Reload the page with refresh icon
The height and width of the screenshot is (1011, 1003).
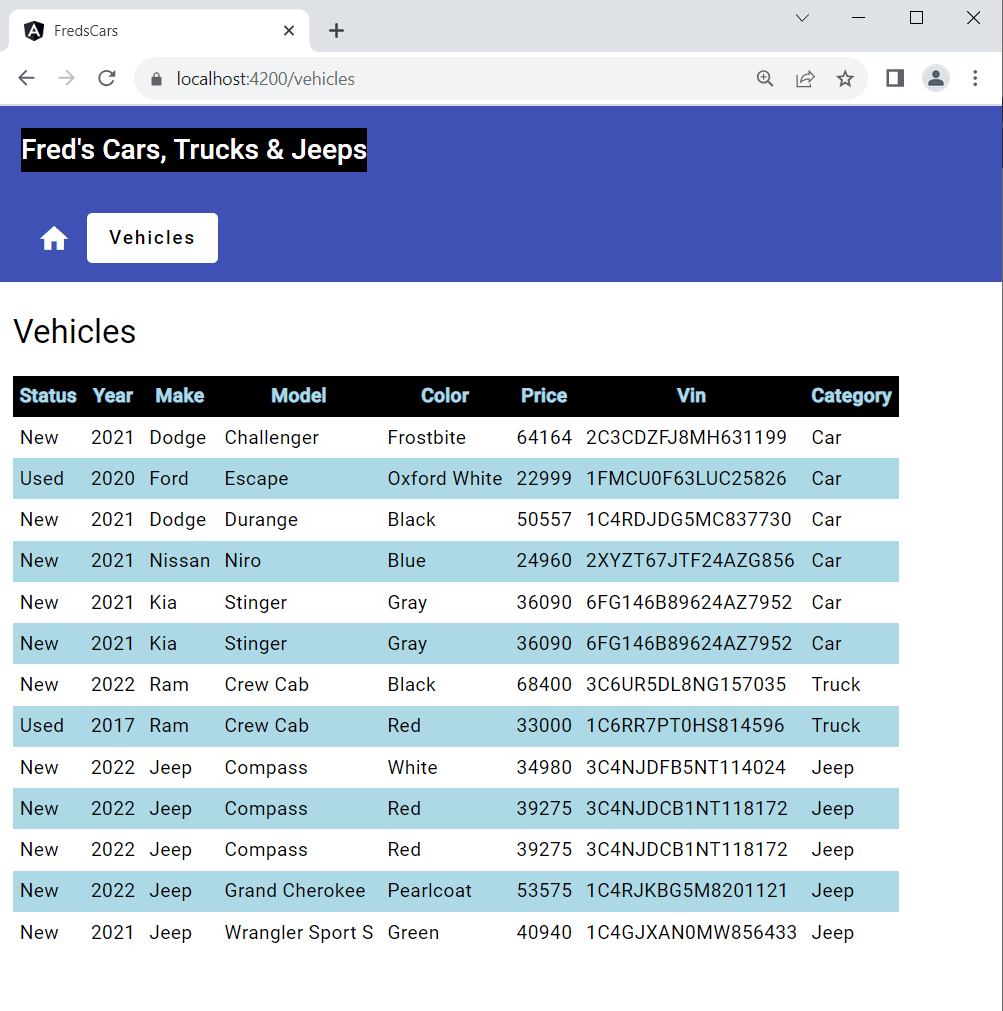coord(107,79)
